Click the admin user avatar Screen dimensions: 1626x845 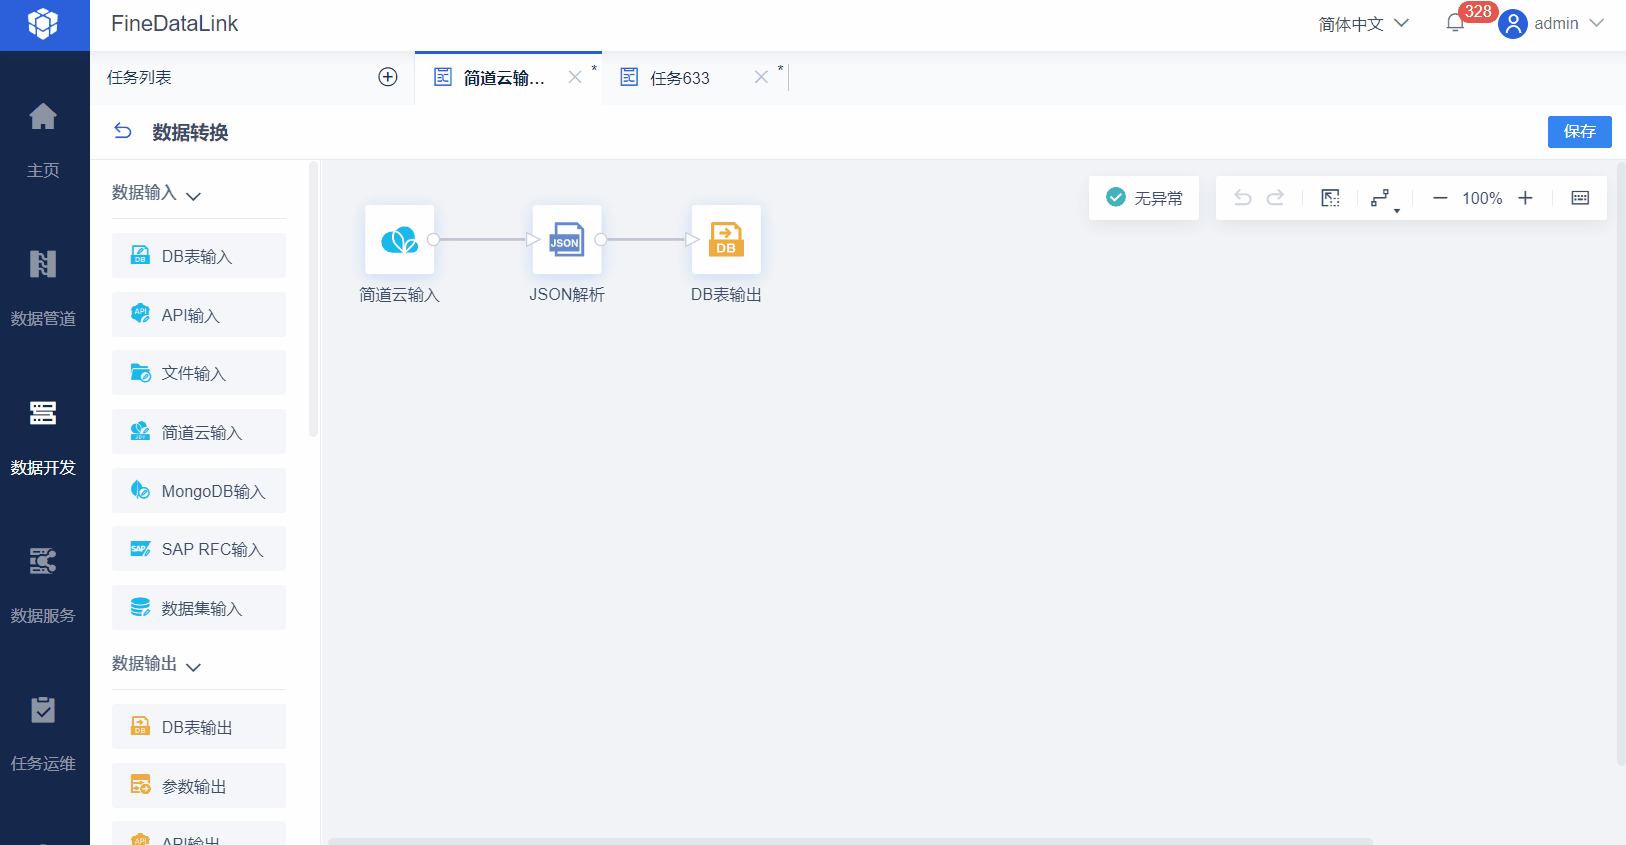[1513, 23]
